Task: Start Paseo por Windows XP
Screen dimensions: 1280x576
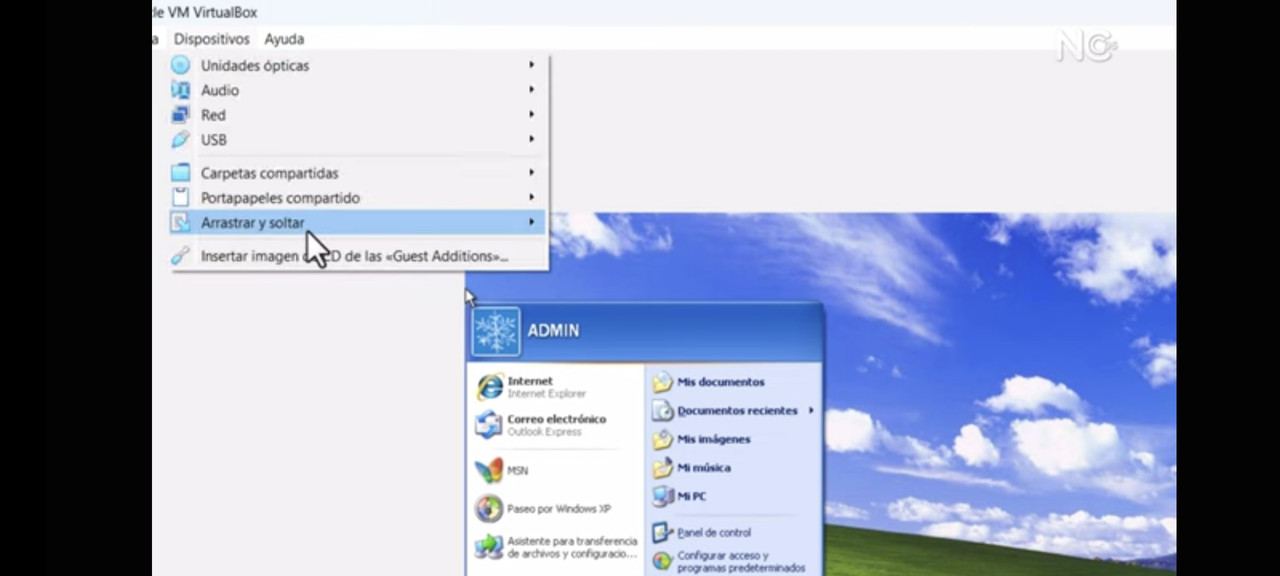Action: [557, 509]
